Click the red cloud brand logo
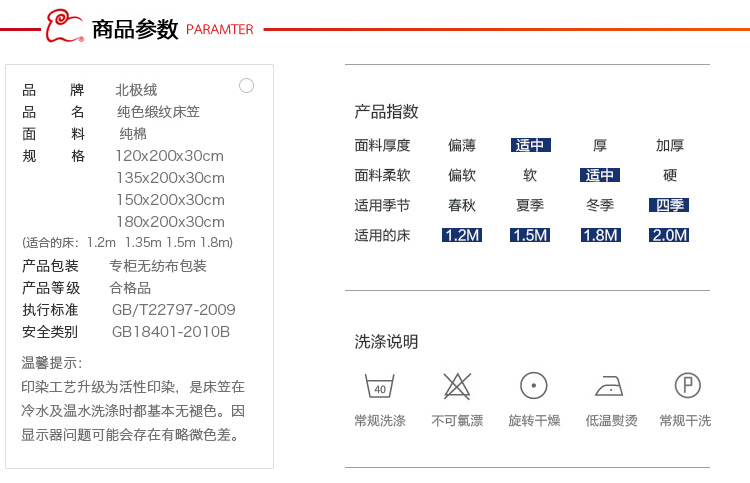 tap(64, 26)
